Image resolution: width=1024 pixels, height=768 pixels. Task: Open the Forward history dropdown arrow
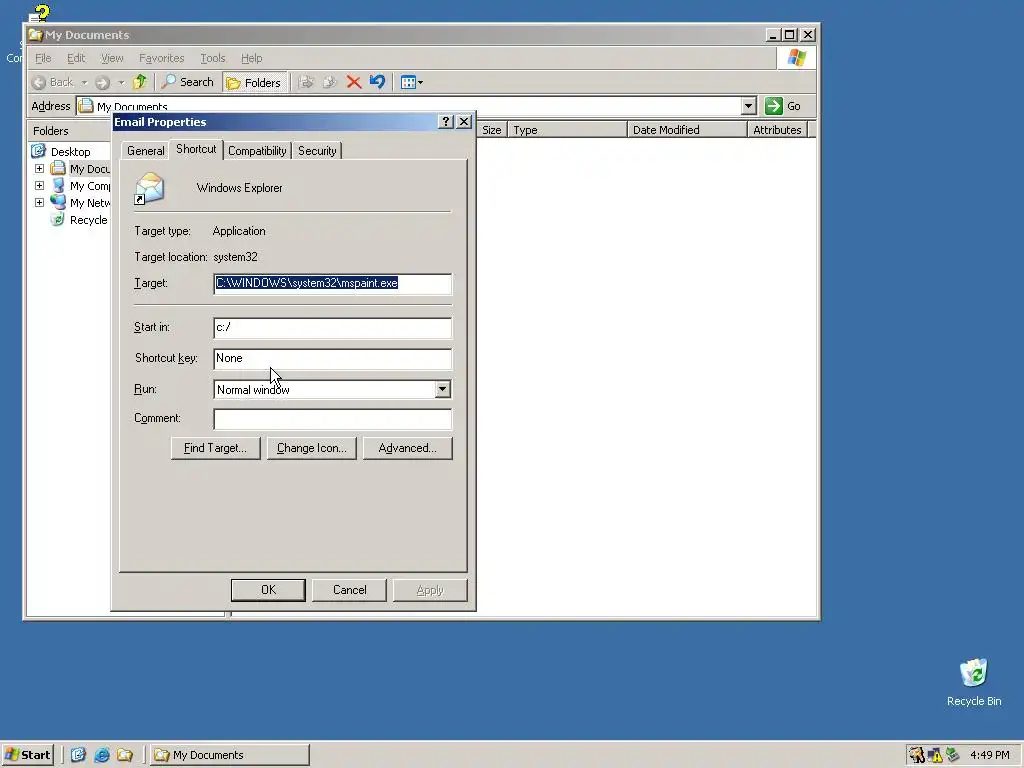point(121,82)
